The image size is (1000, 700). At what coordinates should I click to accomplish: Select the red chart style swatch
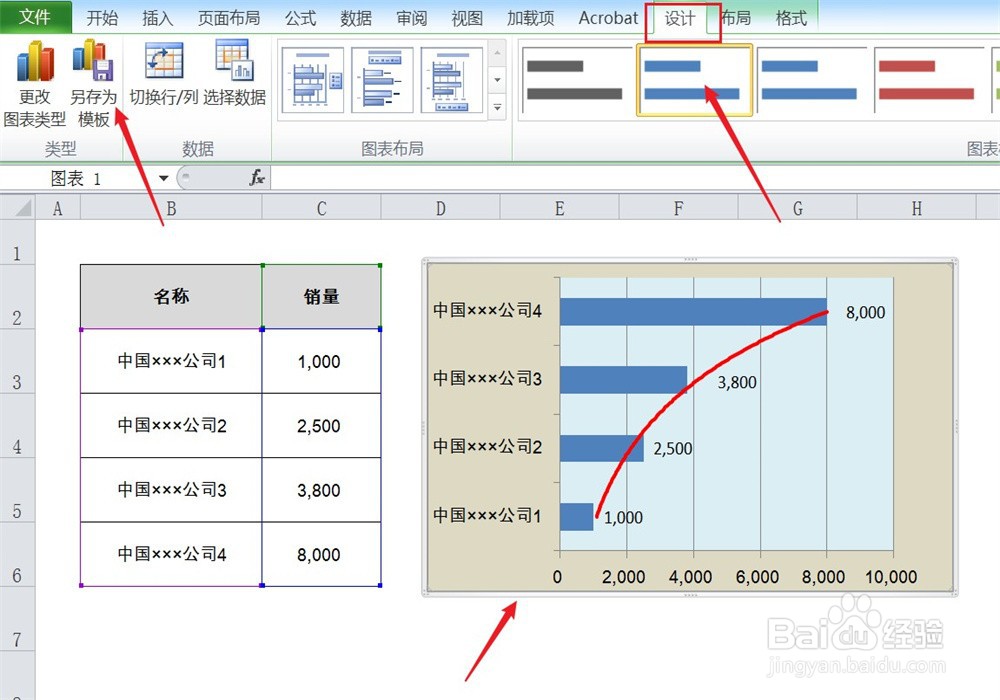(x=927, y=80)
